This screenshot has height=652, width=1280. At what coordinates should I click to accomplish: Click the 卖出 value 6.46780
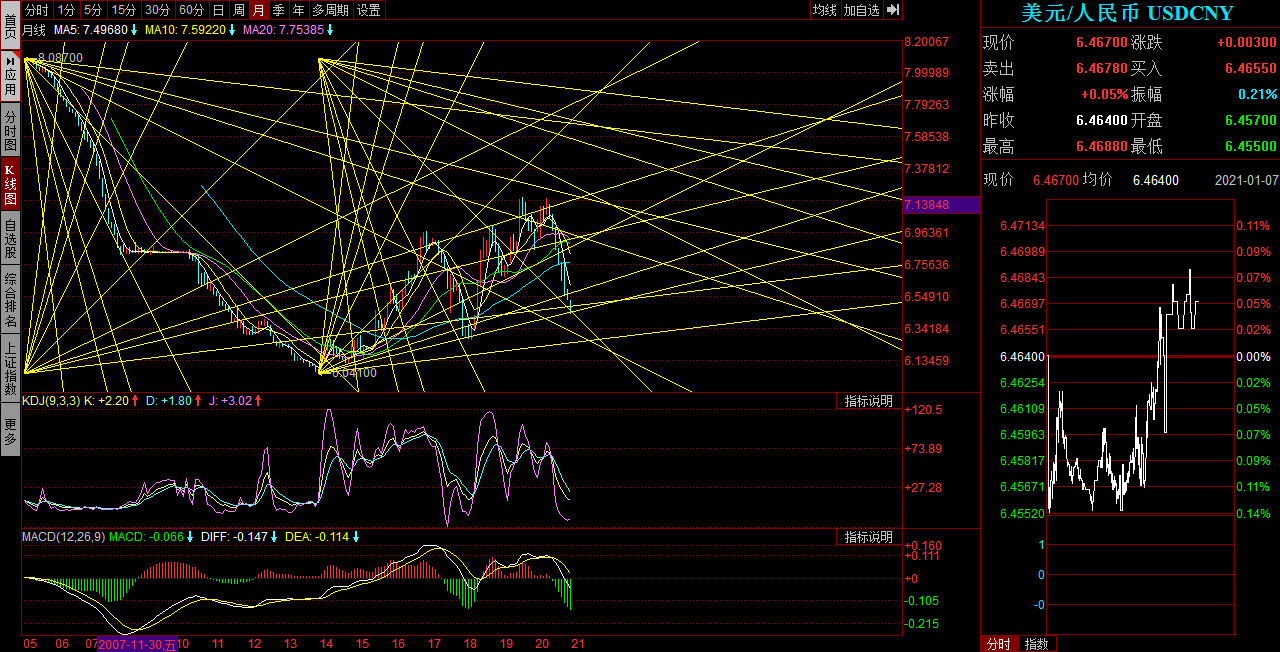tap(1101, 68)
